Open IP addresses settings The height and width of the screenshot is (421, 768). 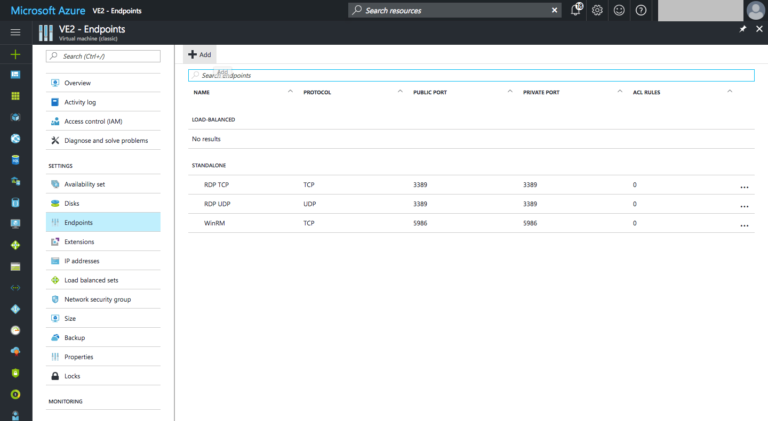coord(103,261)
